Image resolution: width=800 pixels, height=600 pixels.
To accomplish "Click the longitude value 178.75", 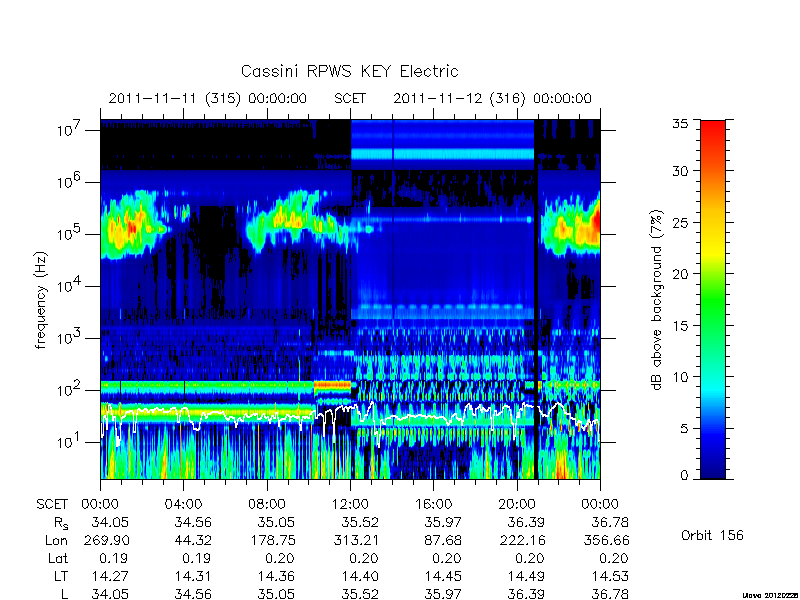I will [x=272, y=540].
